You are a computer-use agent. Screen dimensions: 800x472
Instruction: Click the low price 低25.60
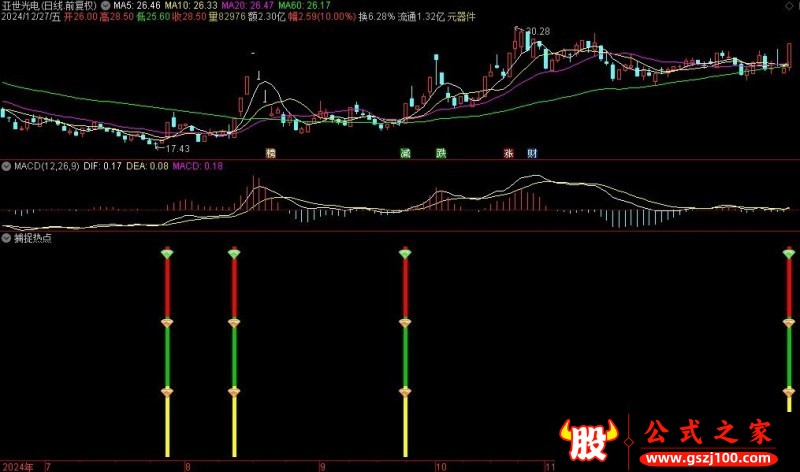[153, 17]
